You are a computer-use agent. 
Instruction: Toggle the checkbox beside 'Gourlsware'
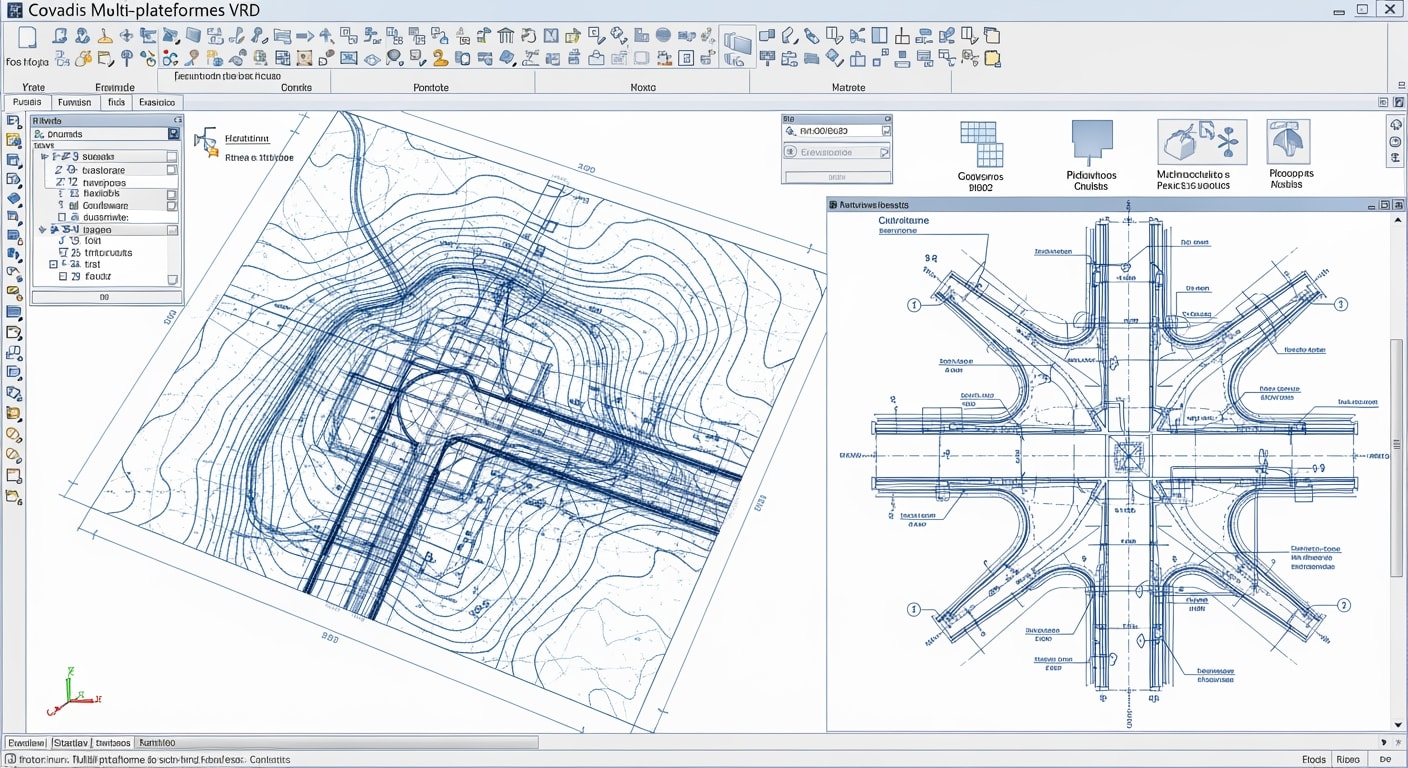tap(172, 205)
